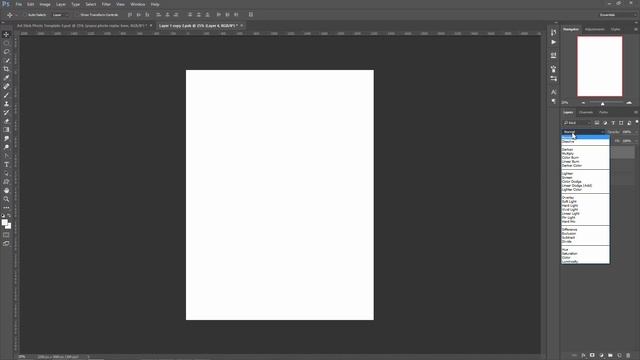This screenshot has height=360, width=640.
Task: Open the Actions panel play icon
Action: (553, 42)
